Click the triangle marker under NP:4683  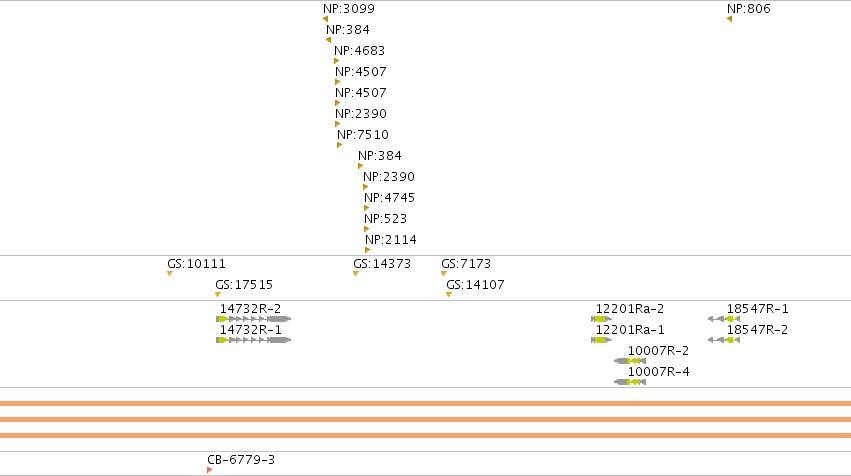click(x=336, y=61)
